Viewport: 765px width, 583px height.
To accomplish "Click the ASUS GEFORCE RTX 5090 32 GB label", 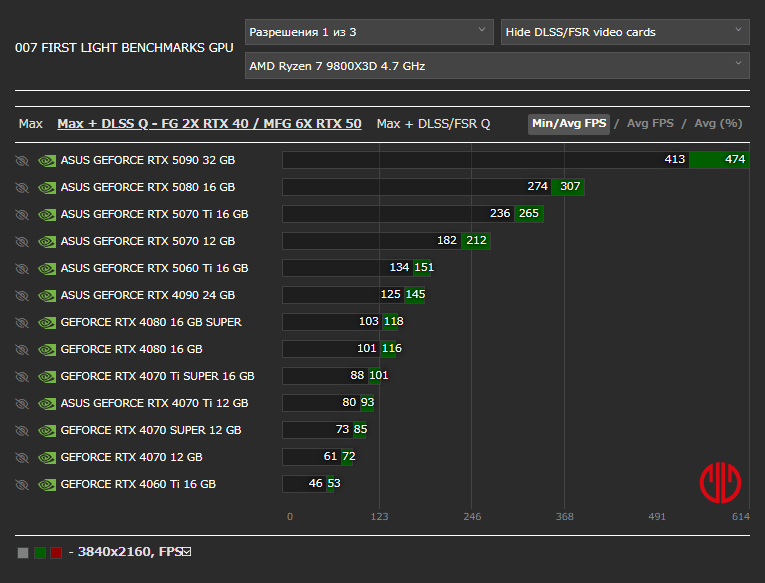I will (148, 160).
